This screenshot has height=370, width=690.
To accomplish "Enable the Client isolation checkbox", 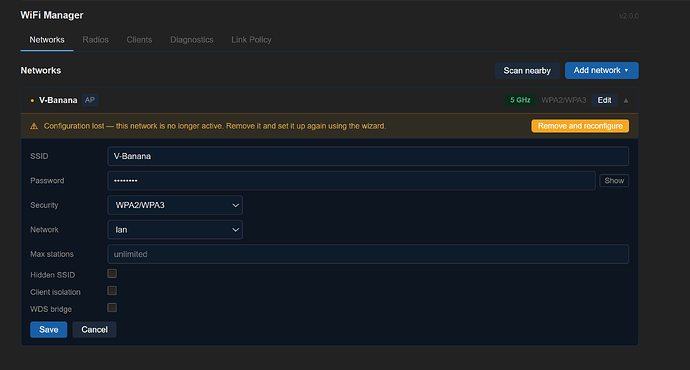I will pyautogui.click(x=112, y=291).
